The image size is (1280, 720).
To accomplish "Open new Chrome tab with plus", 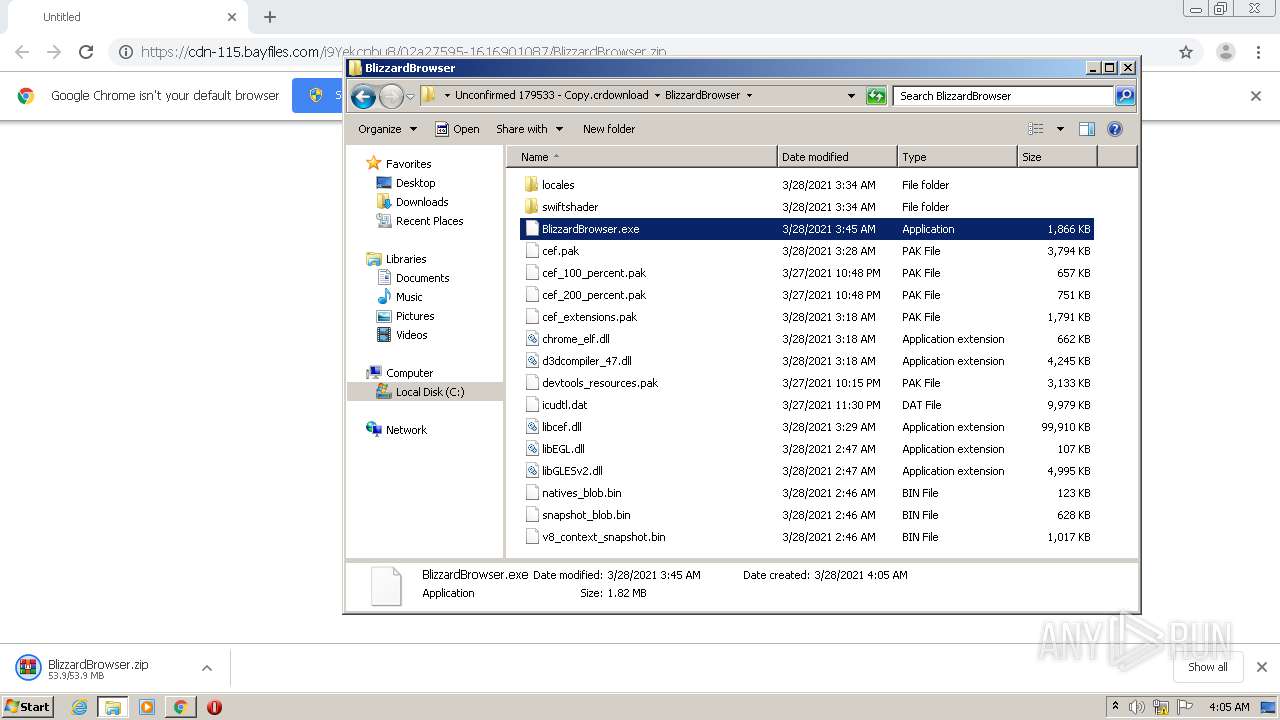I will [270, 17].
